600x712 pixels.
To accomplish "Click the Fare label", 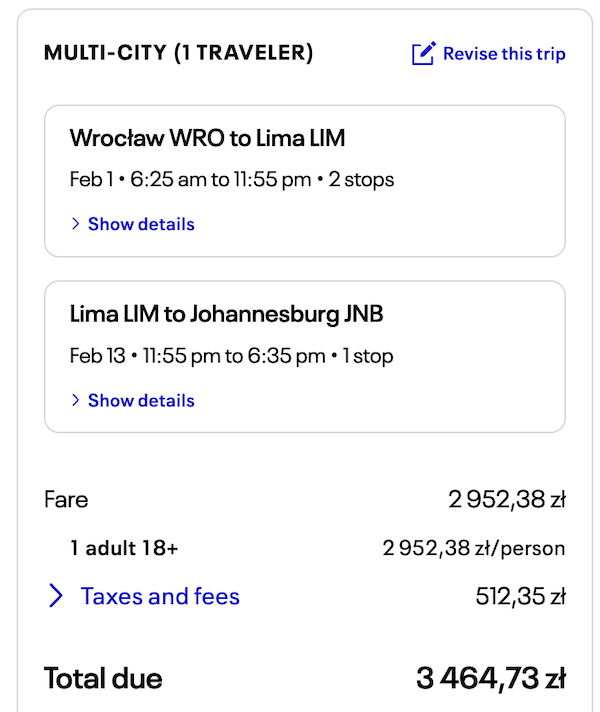I will click(66, 499).
